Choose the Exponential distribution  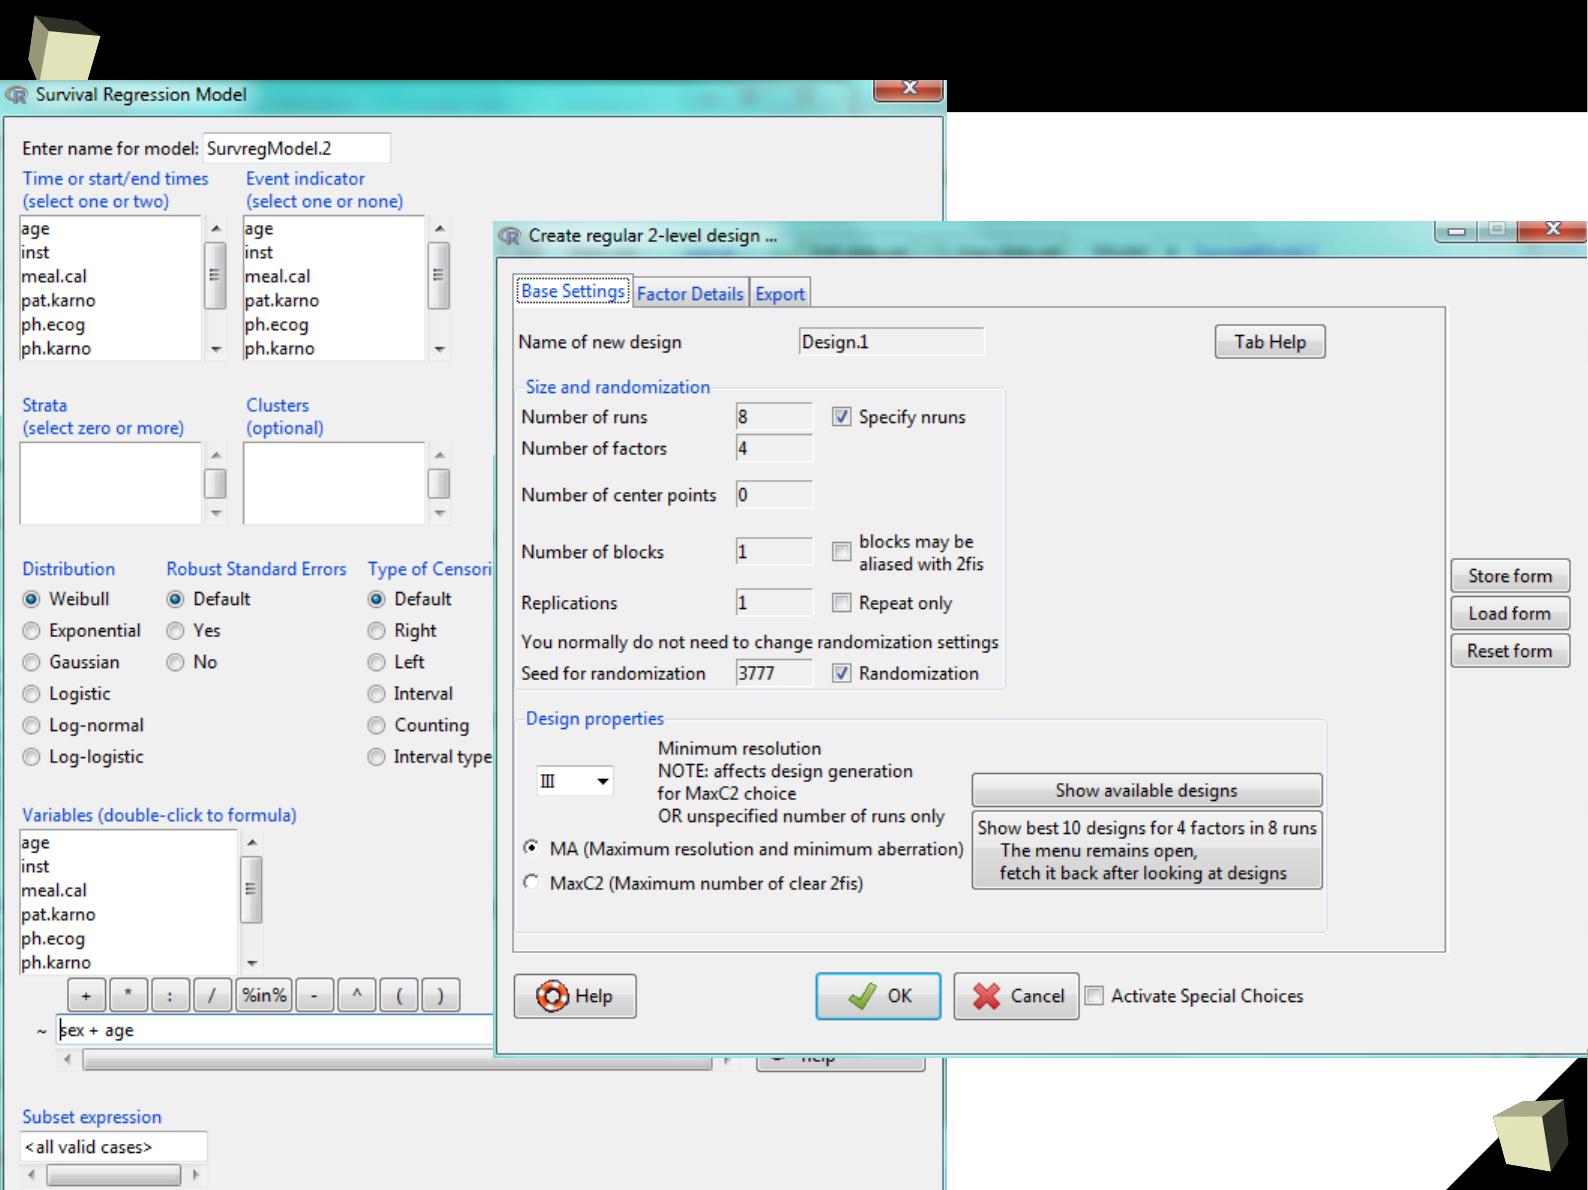[32, 631]
